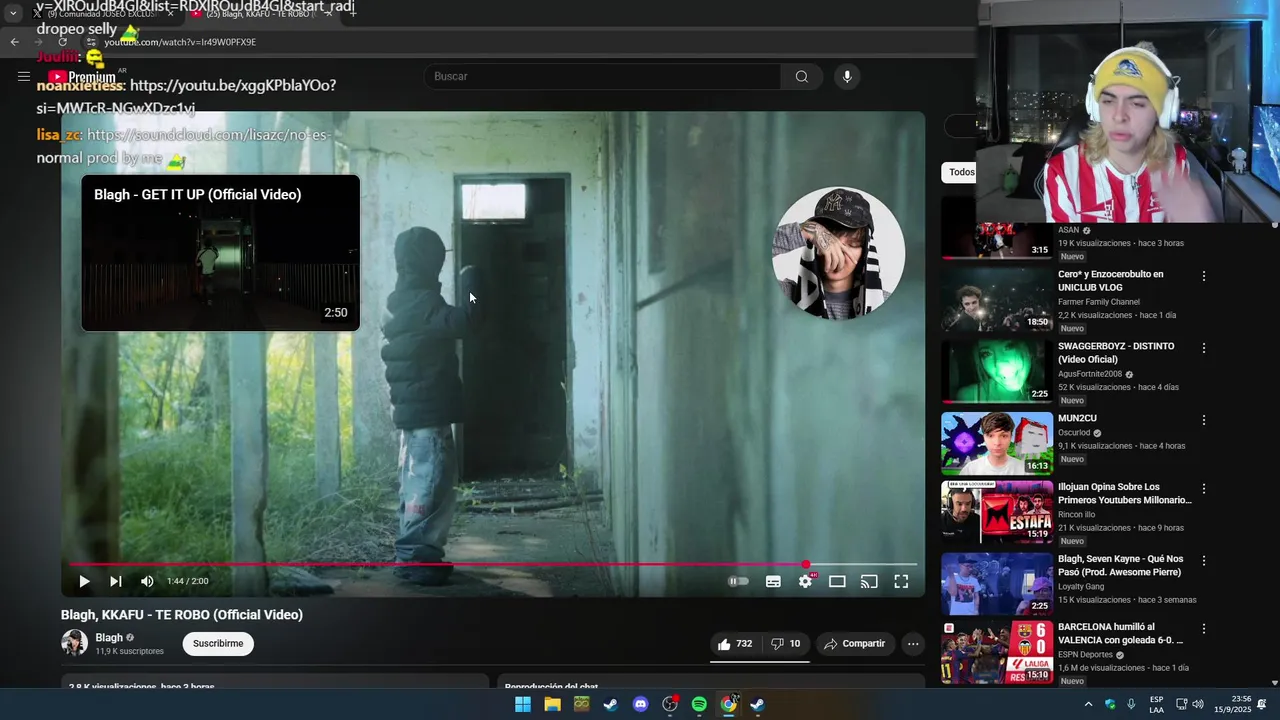Viewport: 1280px width, 720px height.
Task: Open Blagh GET IT UP suggested card
Action: 220,253
